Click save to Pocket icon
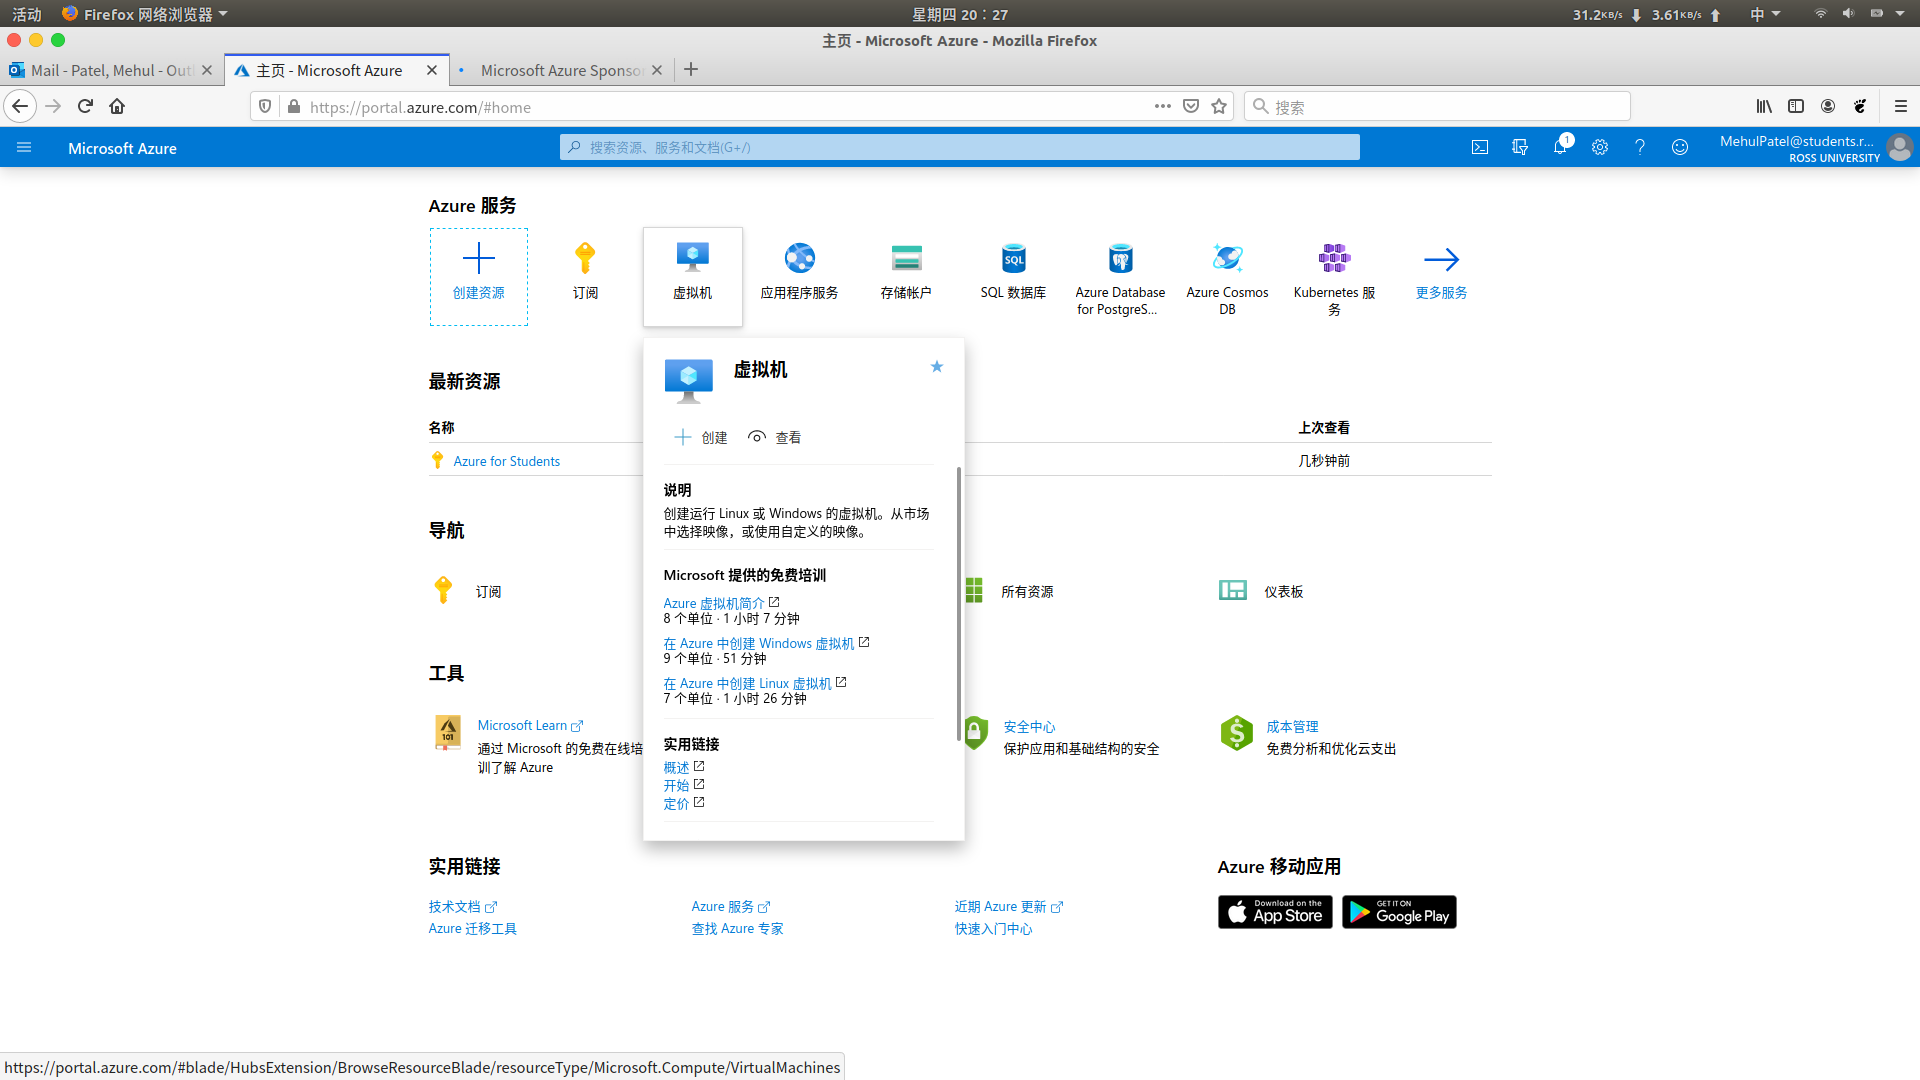Viewport: 1920px width, 1080px height. coord(1190,106)
